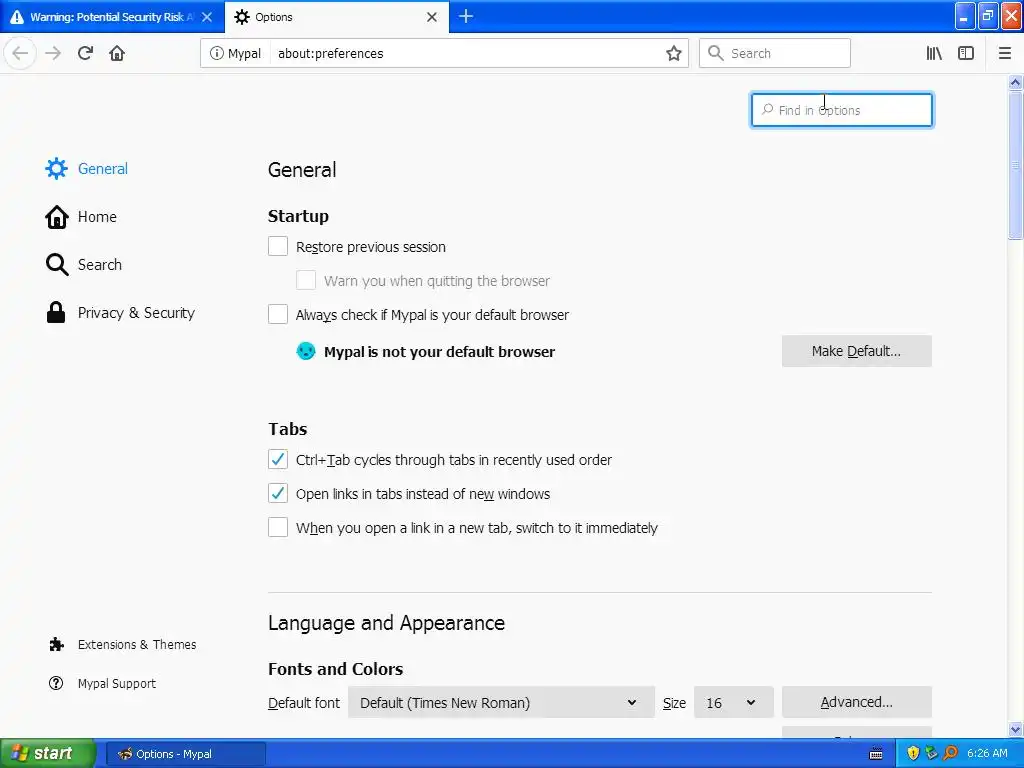This screenshot has width=1024, height=768.
Task: Go back with the back arrow button
Action: (20, 53)
